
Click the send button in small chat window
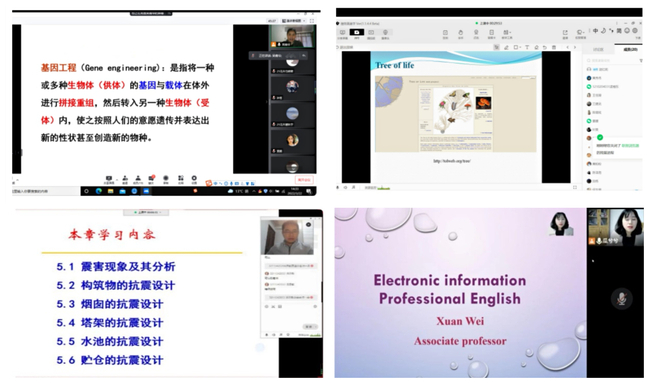coord(310,326)
